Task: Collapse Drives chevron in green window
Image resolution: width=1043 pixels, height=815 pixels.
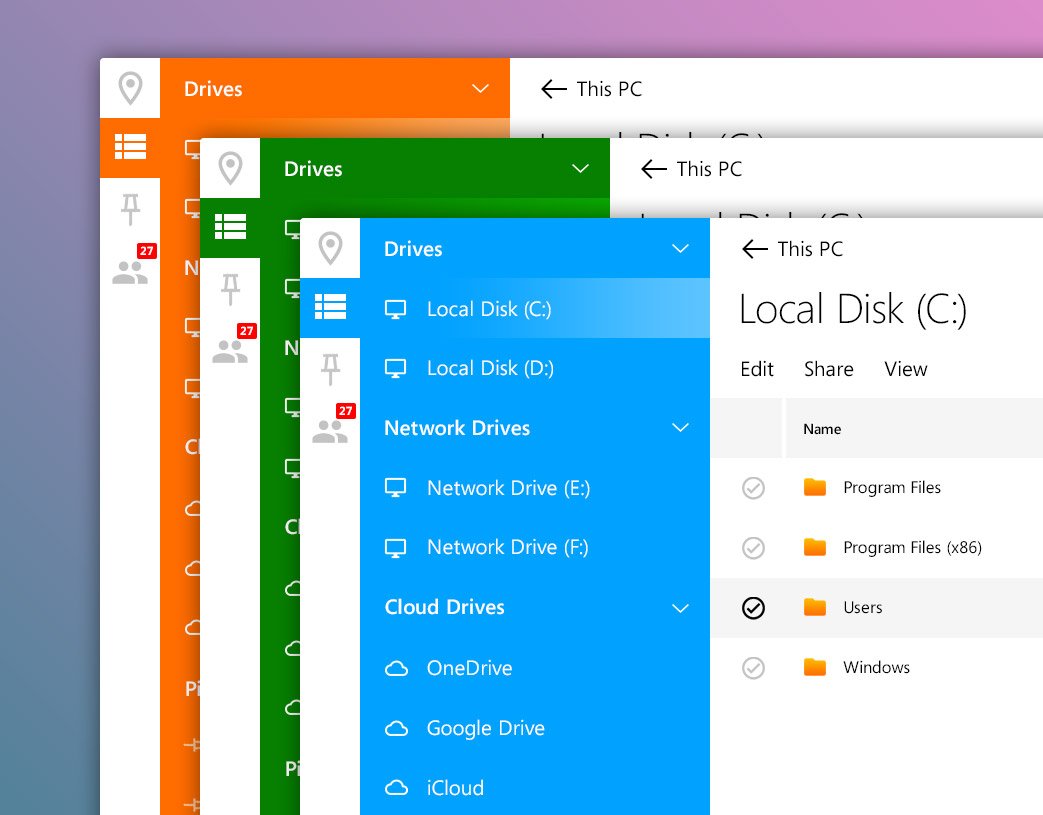Action: [580, 169]
